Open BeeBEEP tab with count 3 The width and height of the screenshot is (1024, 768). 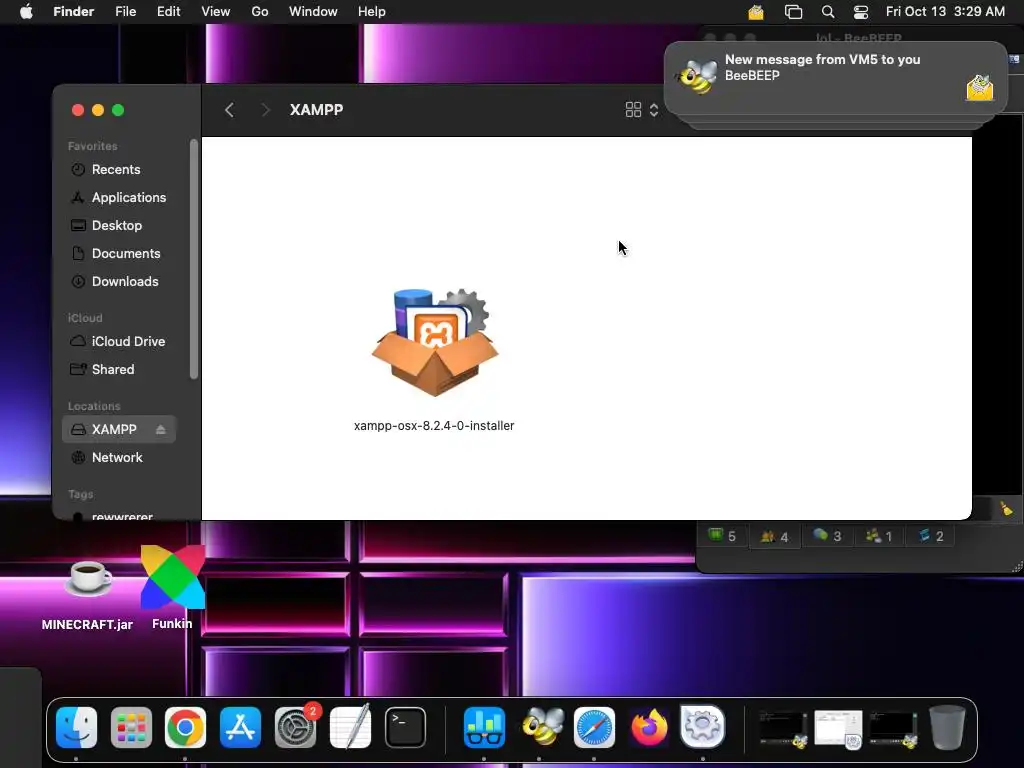[x=827, y=536]
